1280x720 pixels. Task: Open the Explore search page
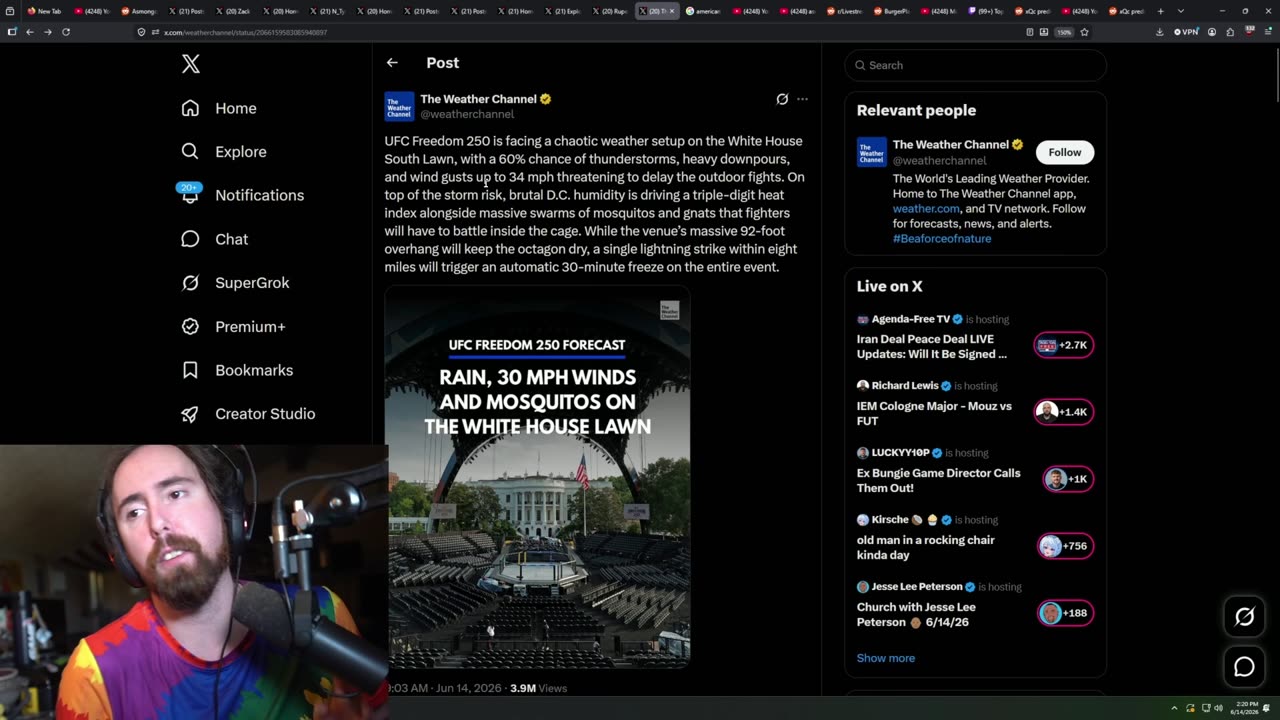pos(224,152)
